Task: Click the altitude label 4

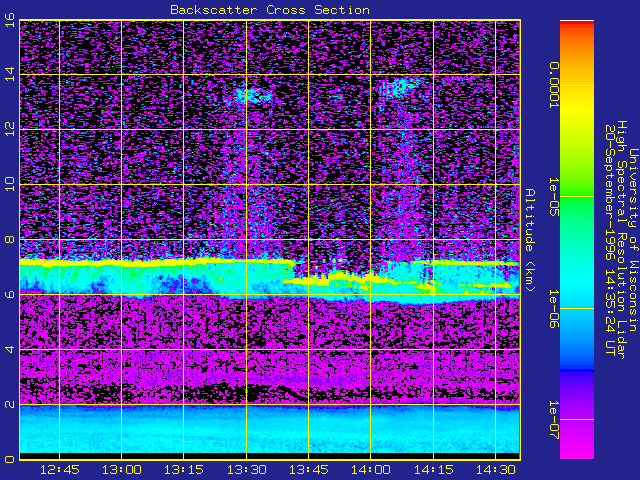Action: click(9, 349)
